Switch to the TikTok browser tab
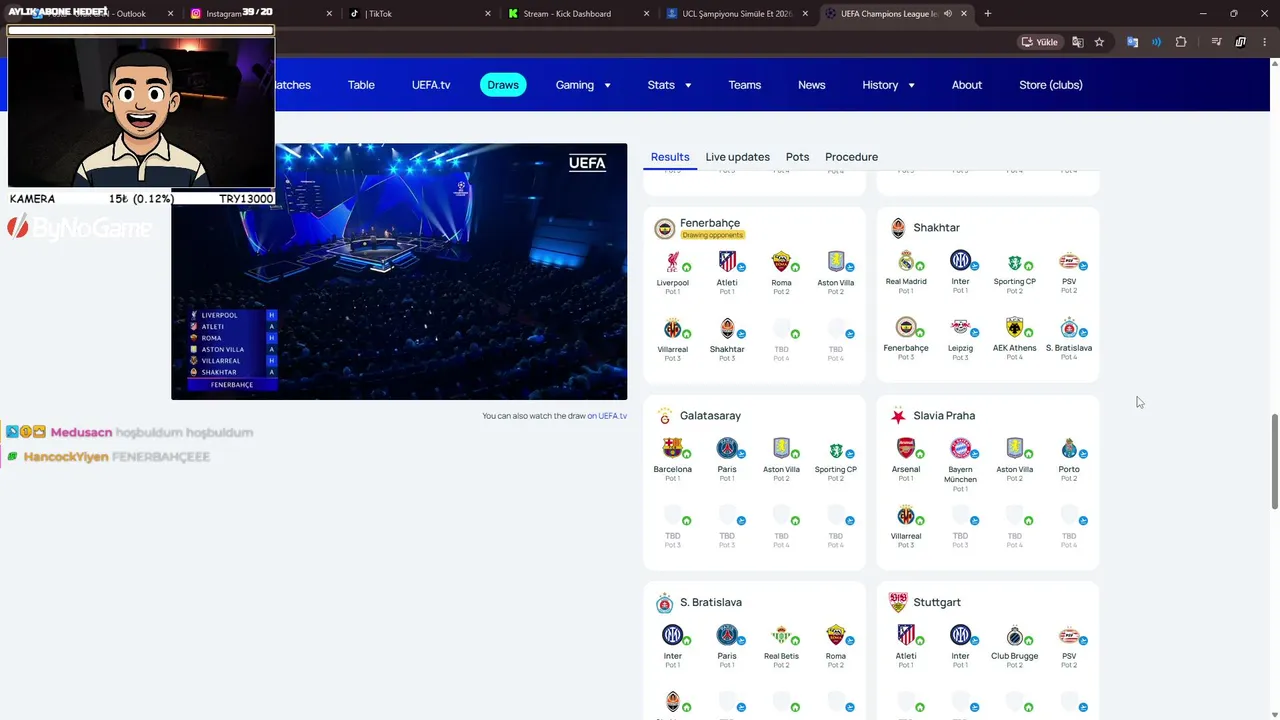Screen dimensions: 1280x720 418,14
